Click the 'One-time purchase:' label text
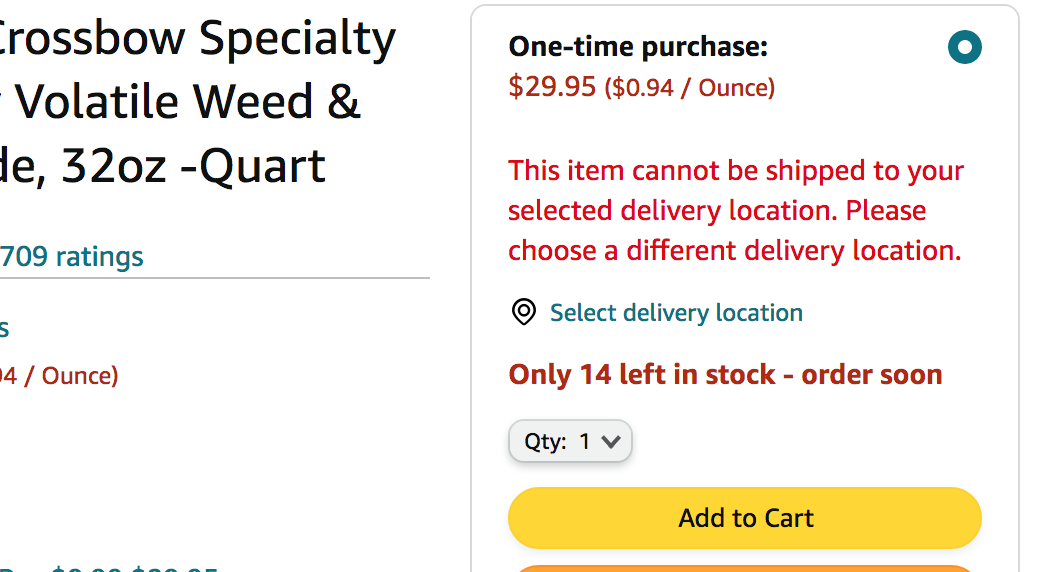1042x572 pixels. tap(638, 47)
